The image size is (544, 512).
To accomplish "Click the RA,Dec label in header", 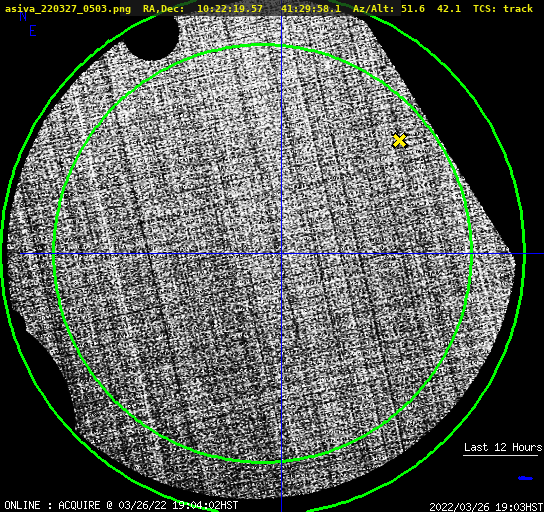I will pos(163,8).
